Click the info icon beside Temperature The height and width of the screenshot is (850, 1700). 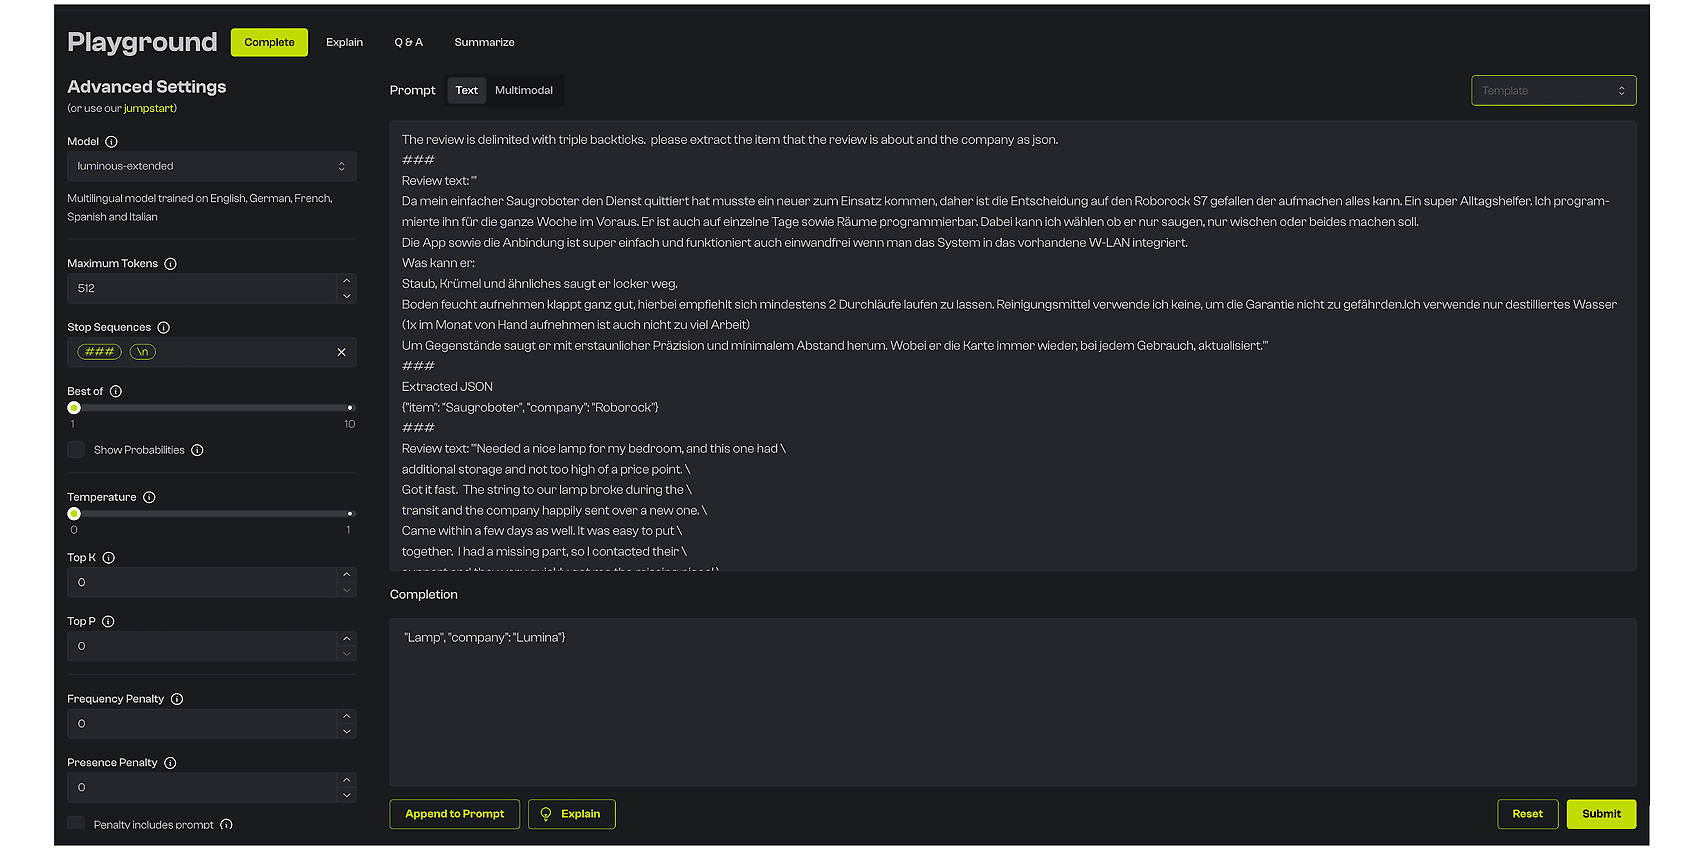pos(149,498)
